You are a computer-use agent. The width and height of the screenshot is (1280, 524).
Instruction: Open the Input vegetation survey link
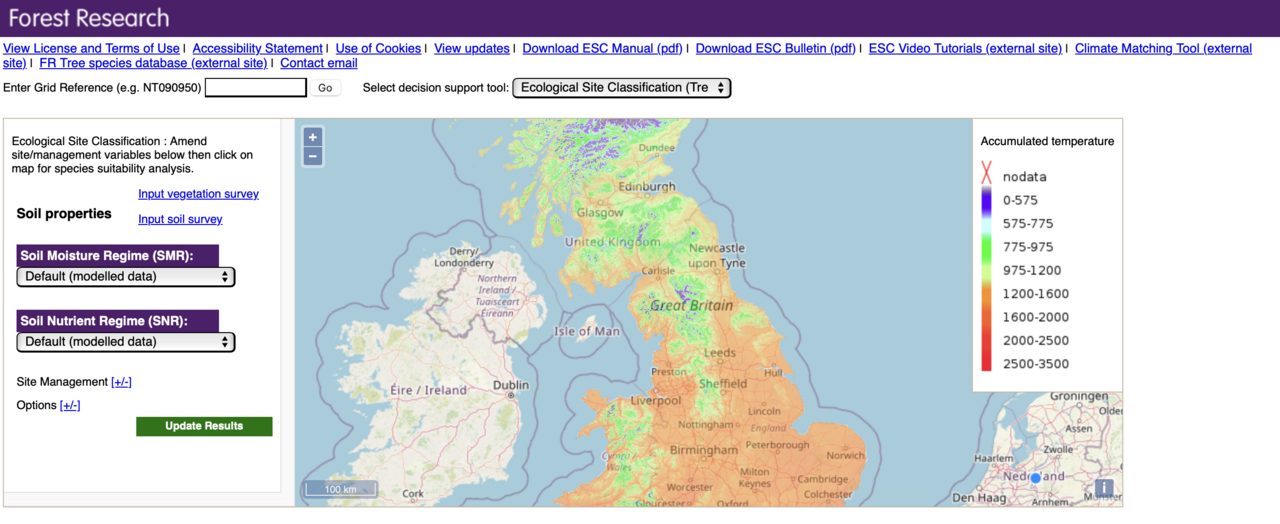coord(198,194)
